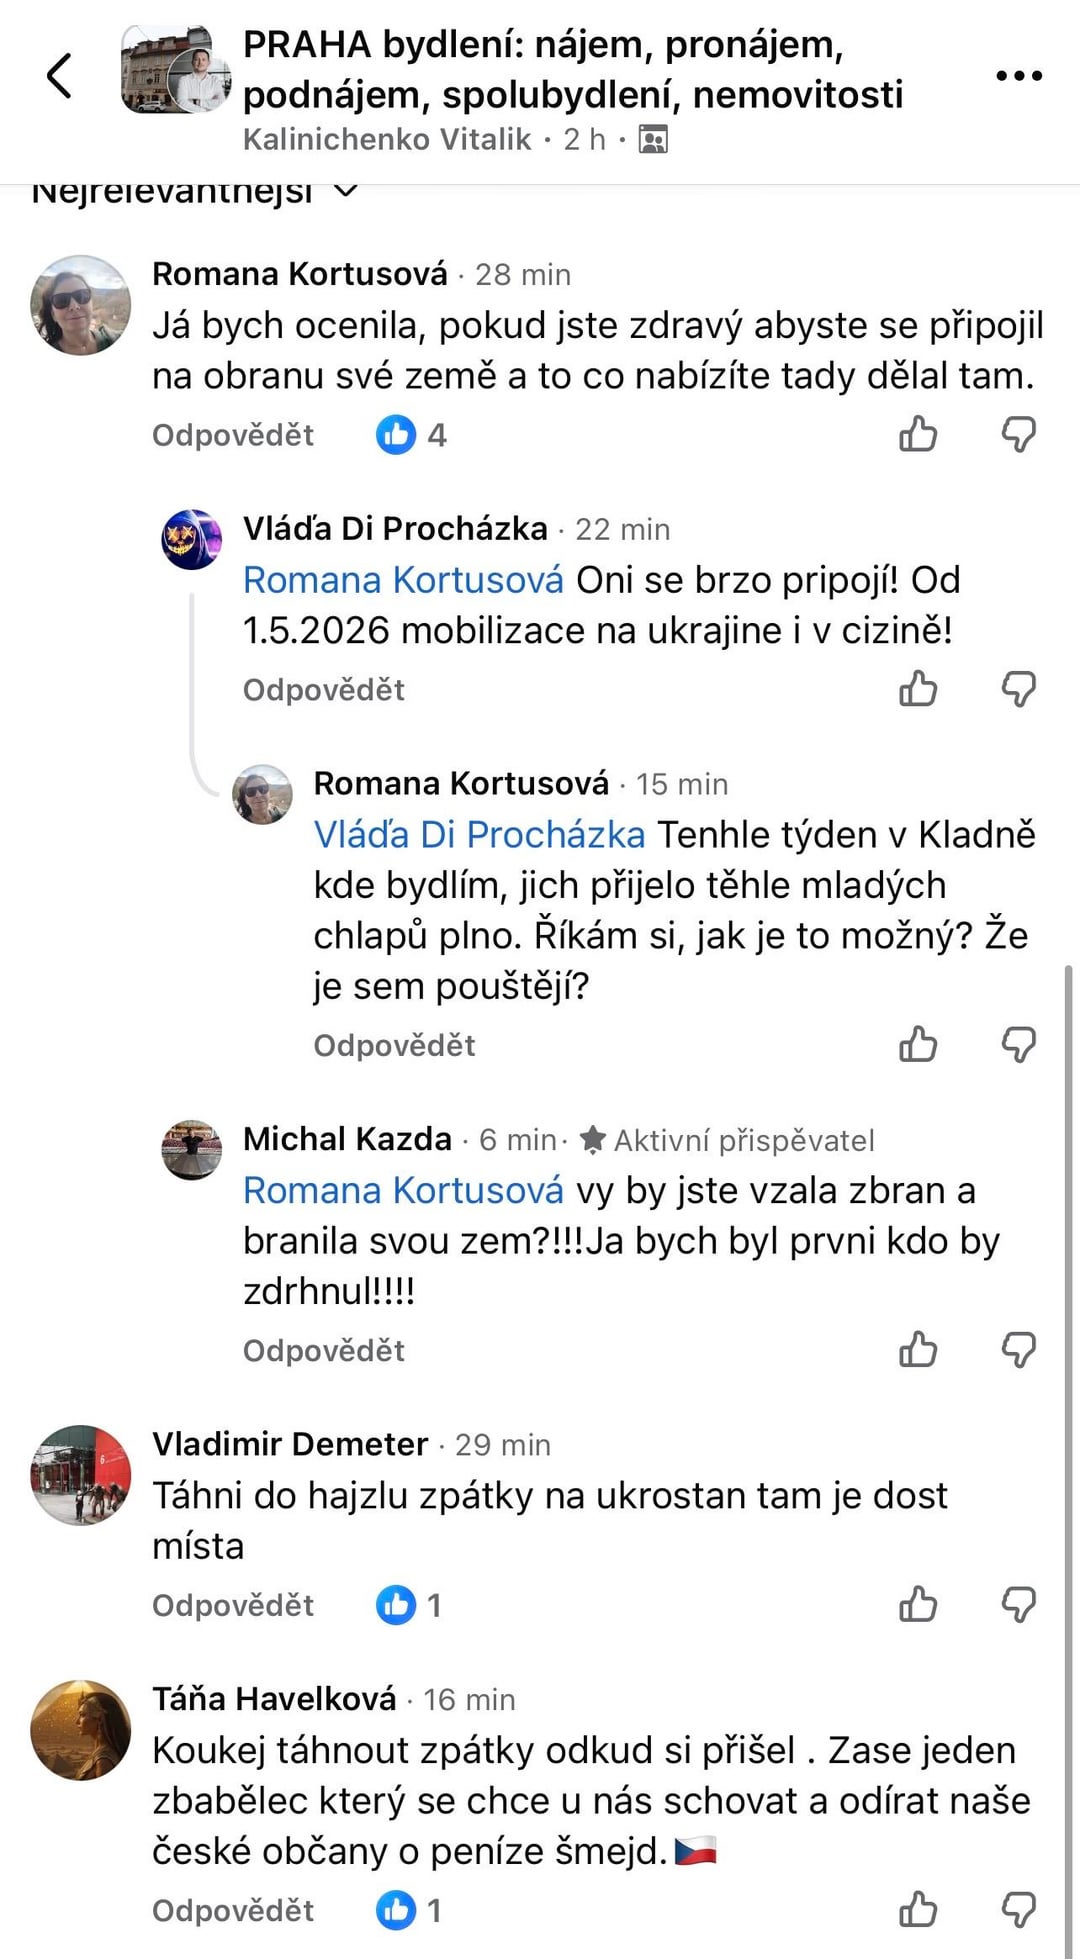The height and width of the screenshot is (1959, 1080).
Task: Tap Odpovědět under Táňa Havelková's comment
Action: pyautogui.click(x=232, y=1911)
